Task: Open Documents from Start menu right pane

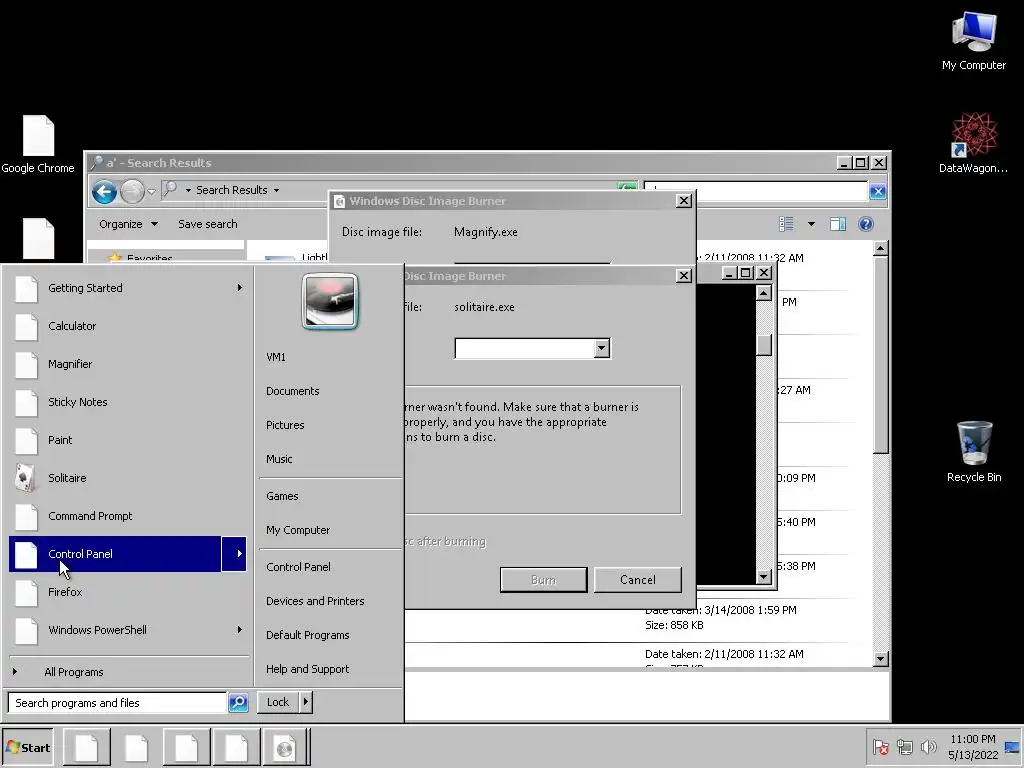Action: click(293, 391)
